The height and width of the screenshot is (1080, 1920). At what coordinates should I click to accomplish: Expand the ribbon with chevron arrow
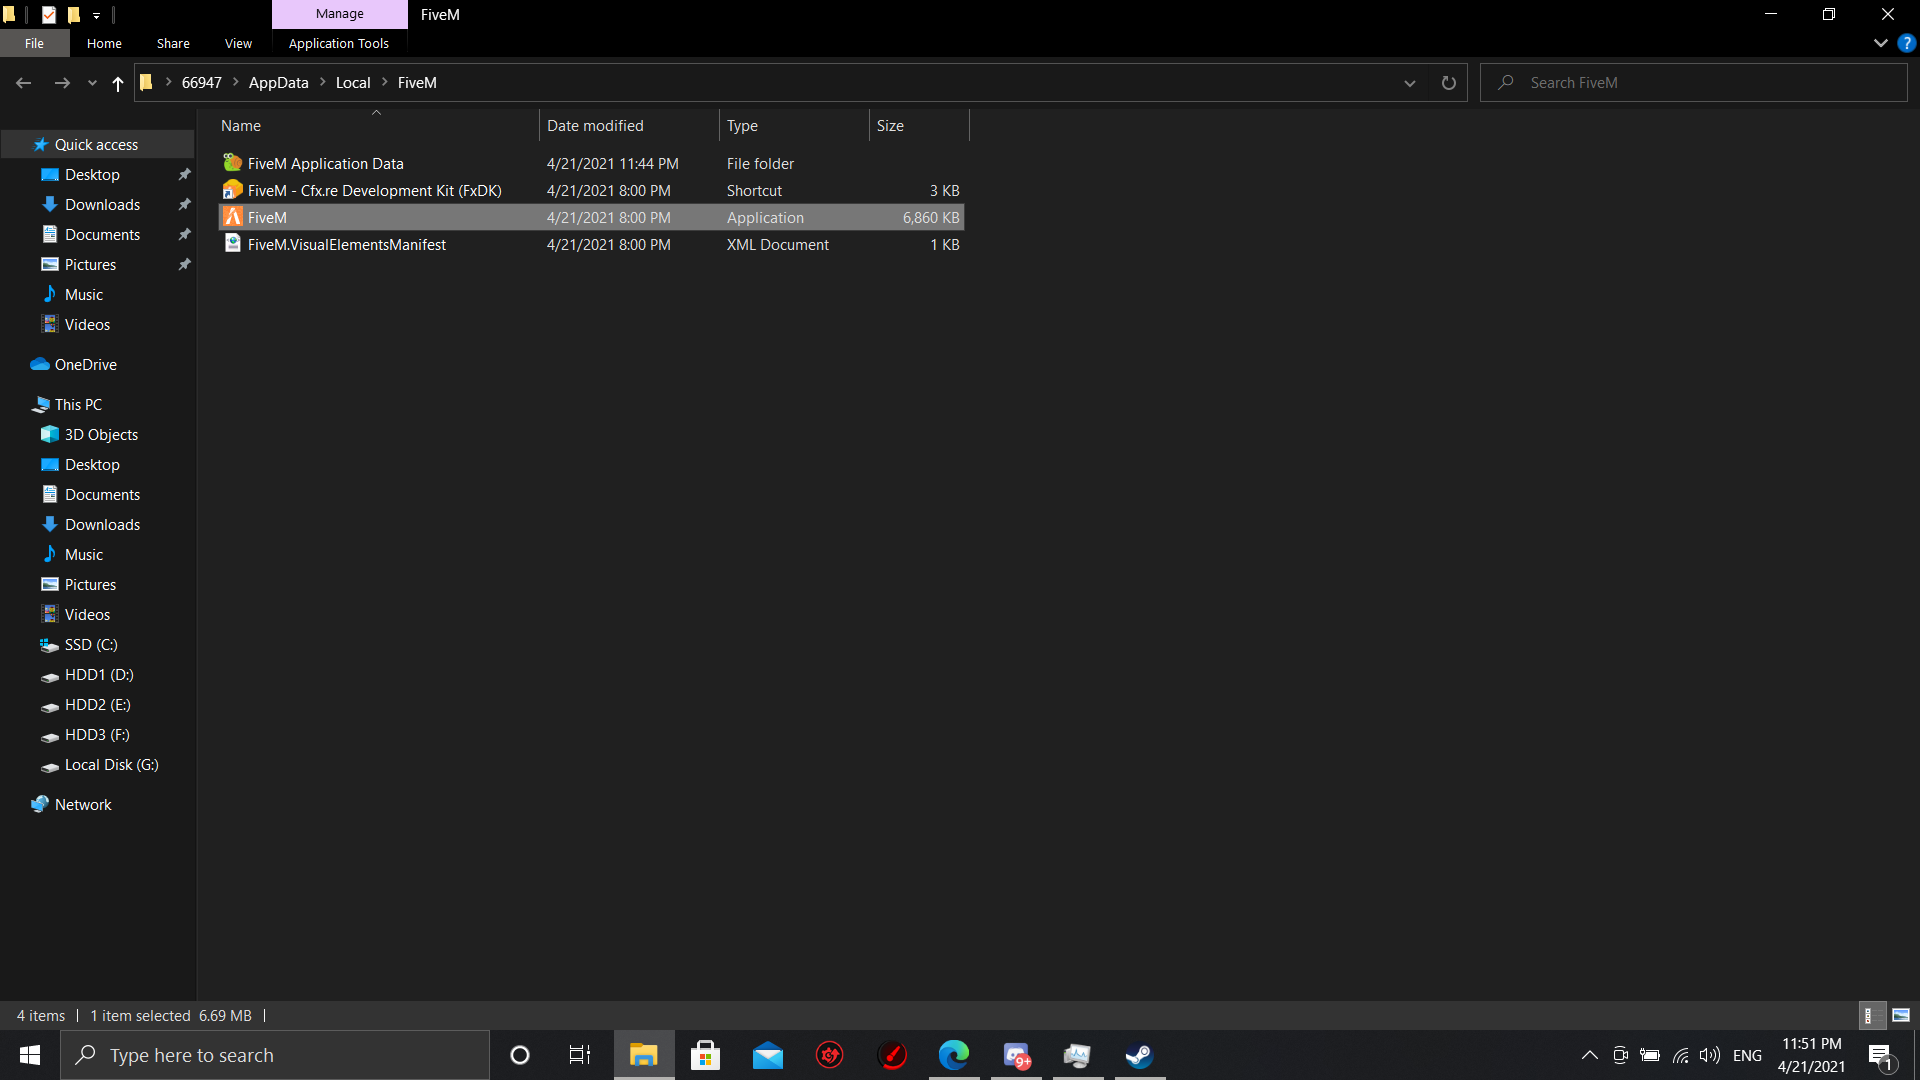pyautogui.click(x=1880, y=43)
